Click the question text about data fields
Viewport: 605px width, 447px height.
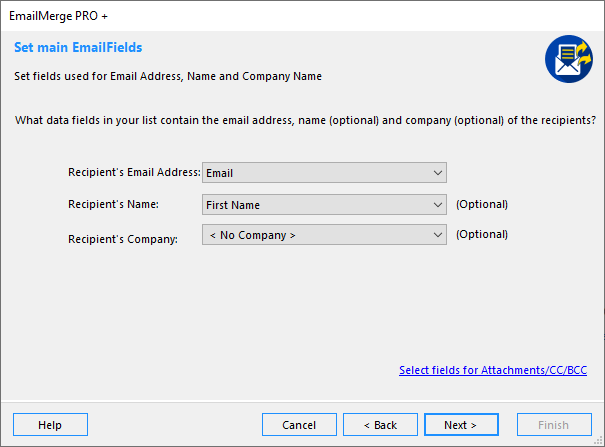click(x=305, y=120)
